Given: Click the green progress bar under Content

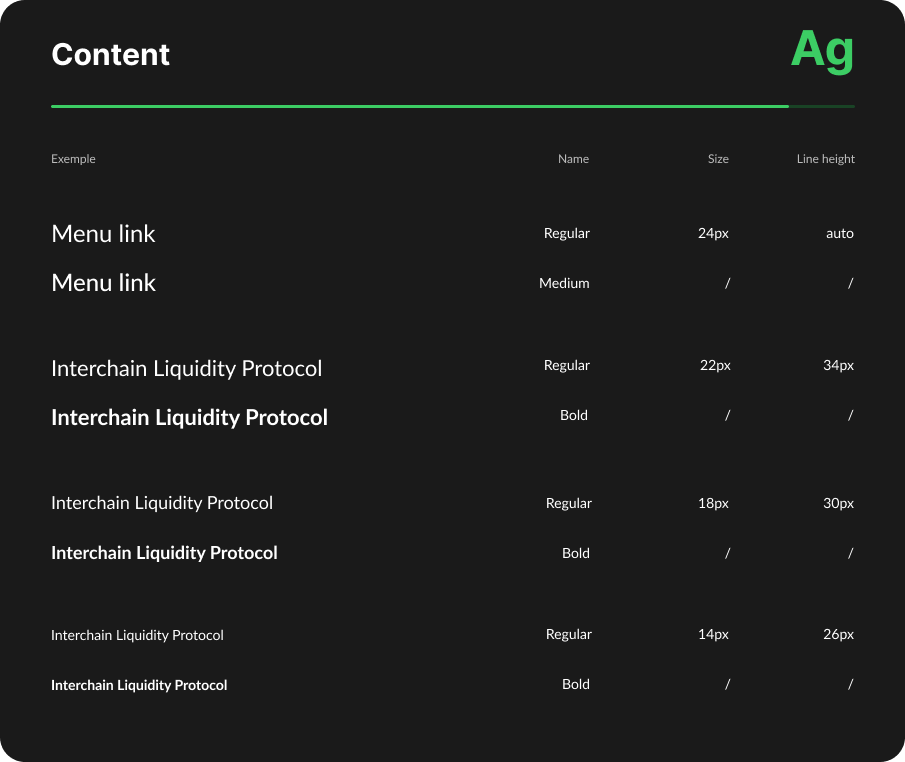Looking at the screenshot, I should [420, 106].
